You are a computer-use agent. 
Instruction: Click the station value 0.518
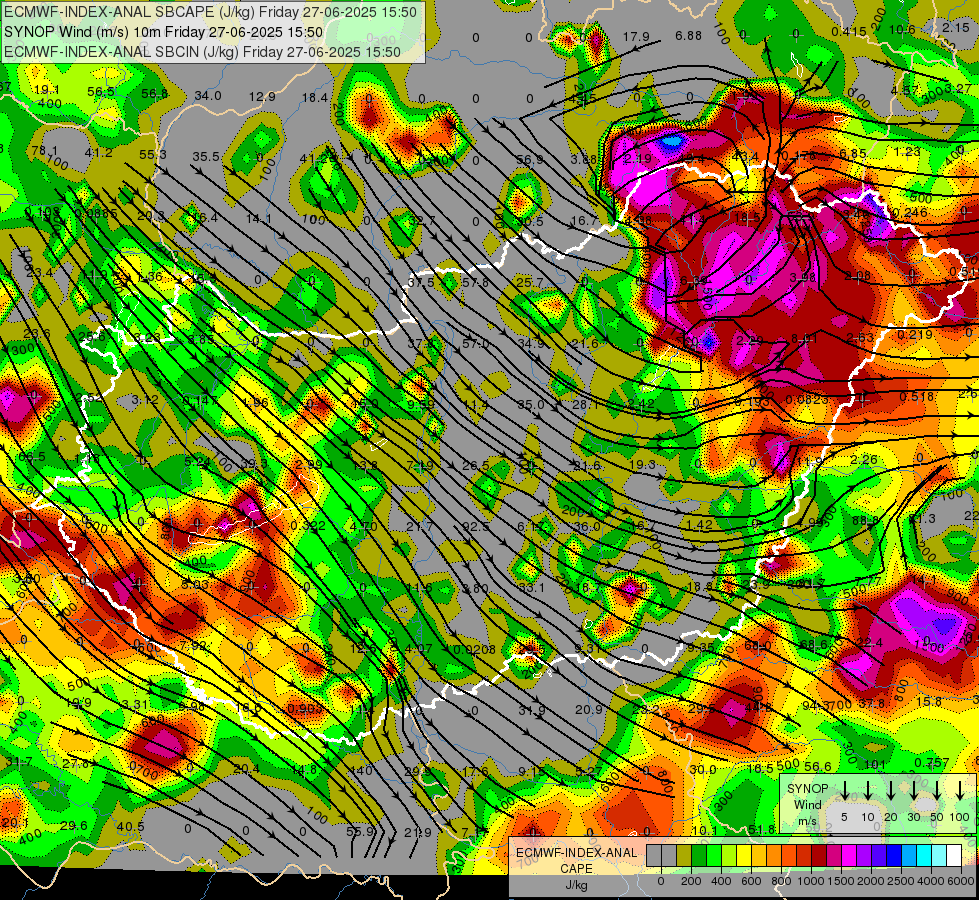(917, 397)
